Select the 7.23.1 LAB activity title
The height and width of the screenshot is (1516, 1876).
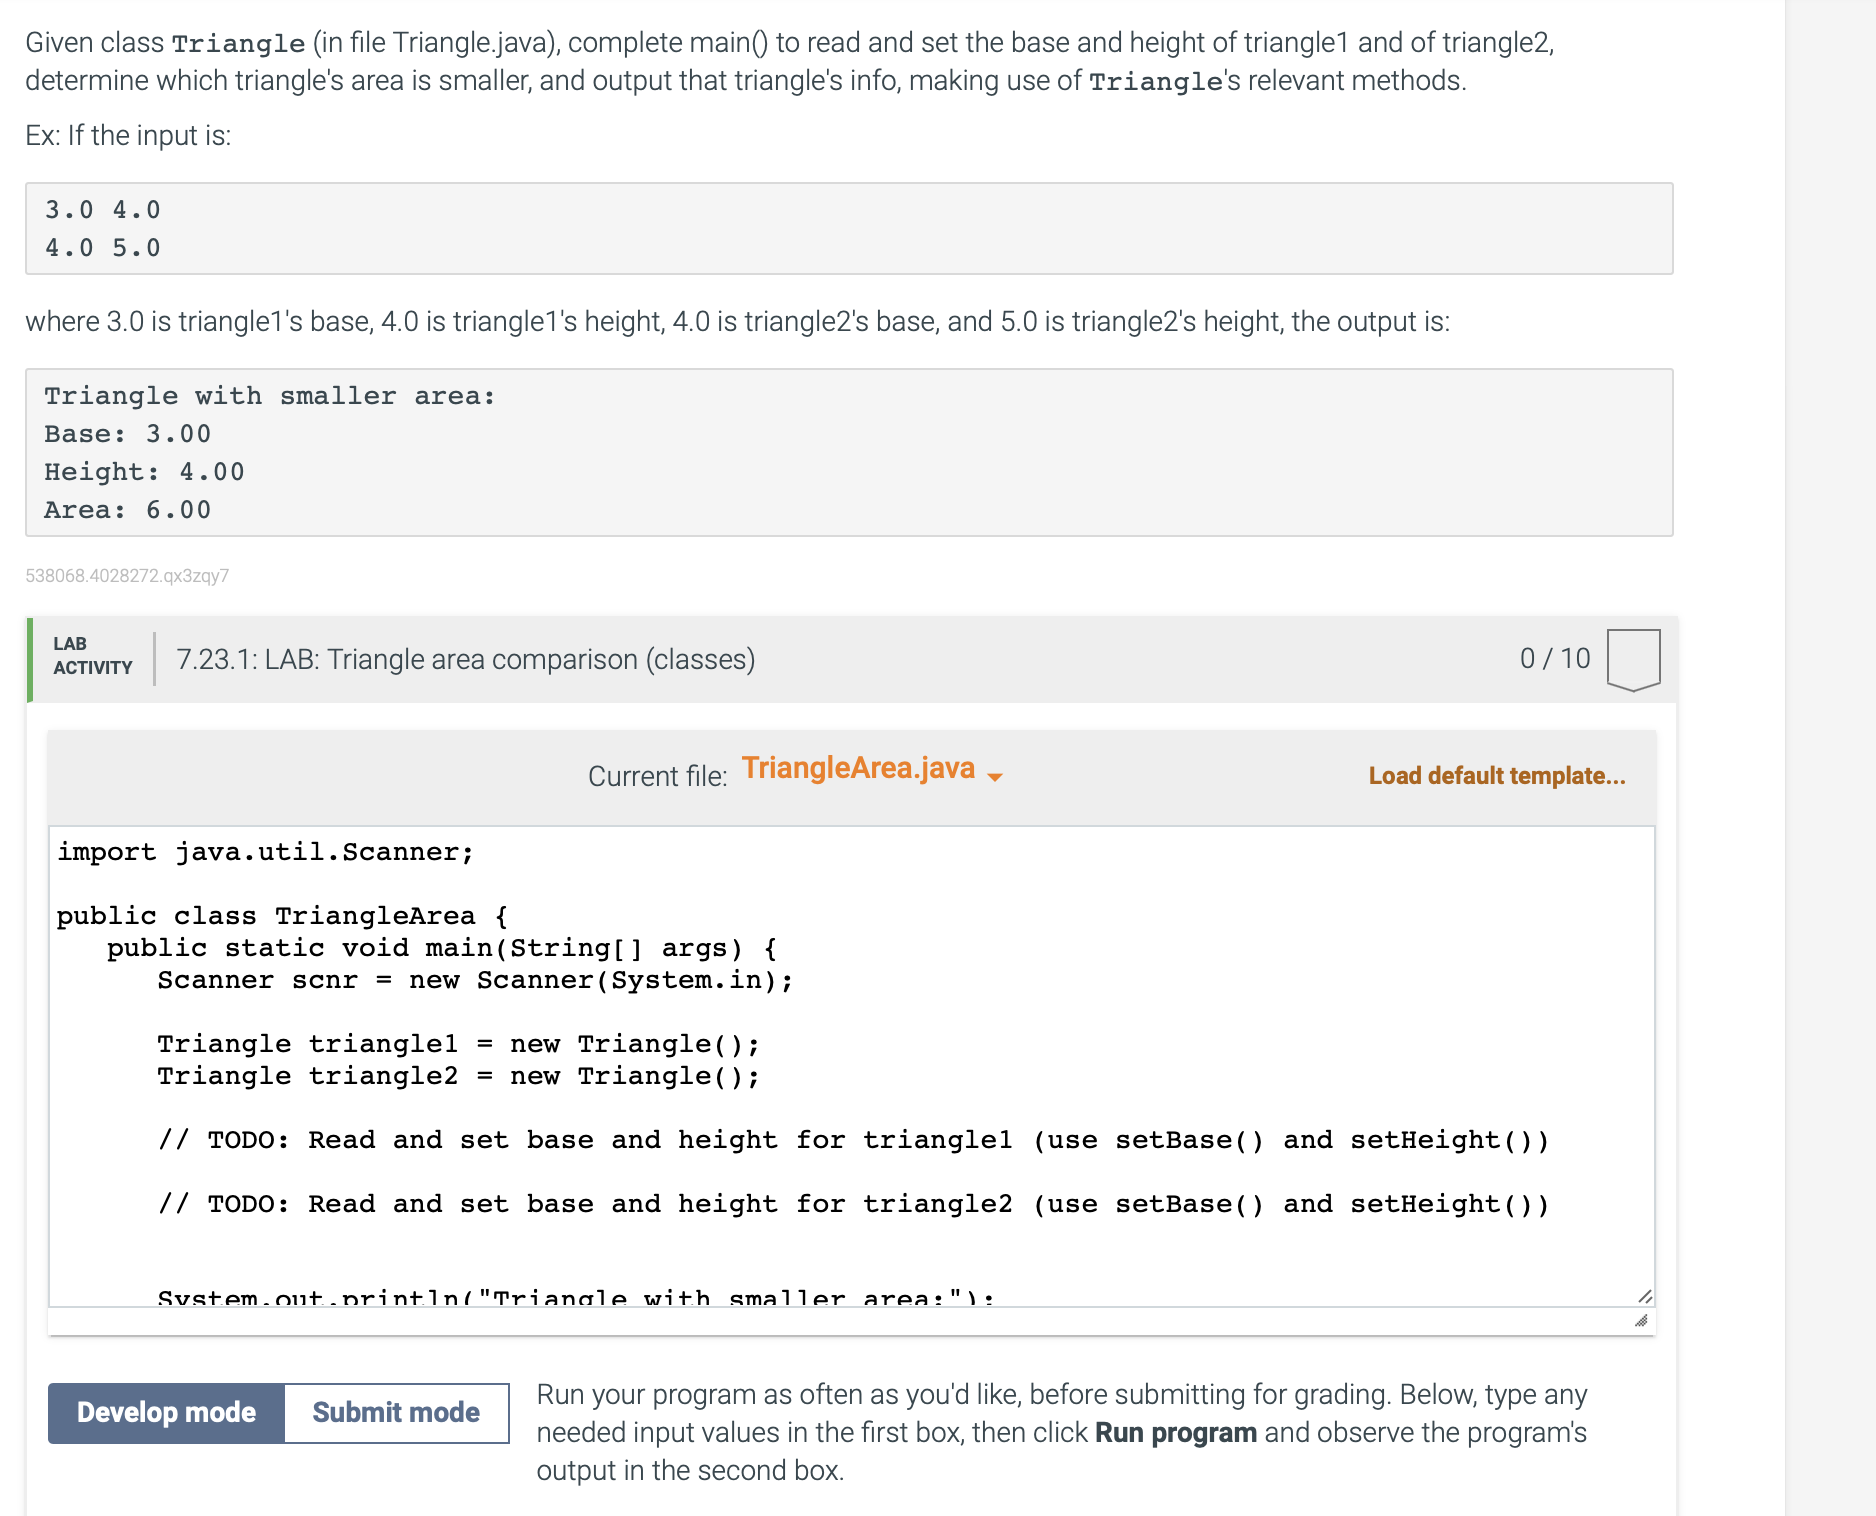pyautogui.click(x=465, y=659)
